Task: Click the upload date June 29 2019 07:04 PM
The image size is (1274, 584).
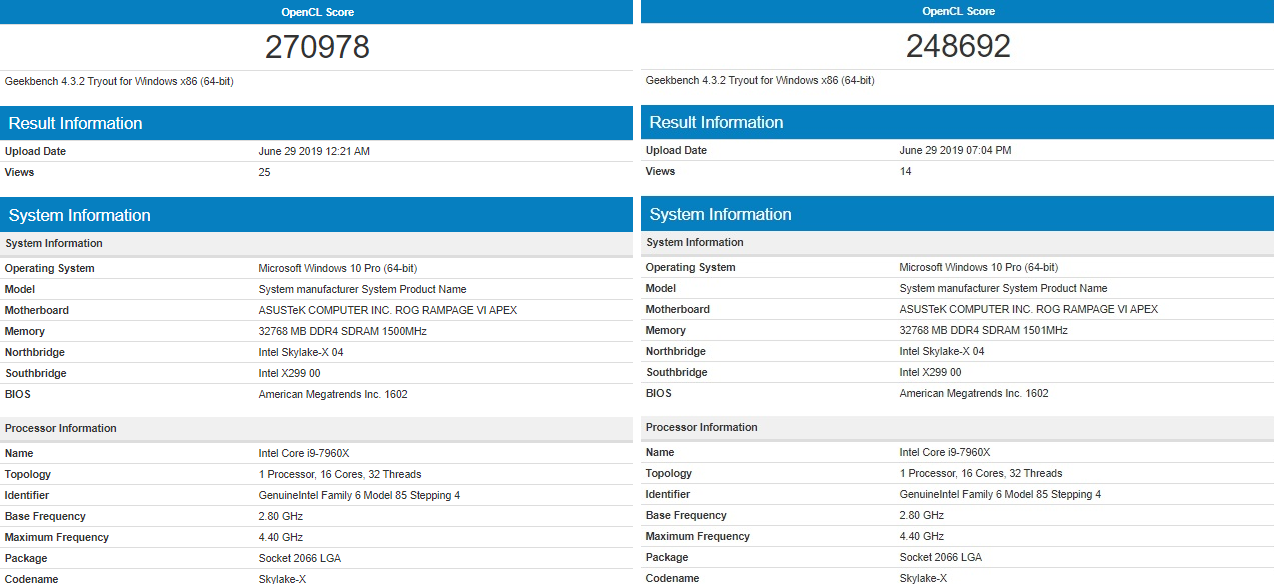Action: point(955,150)
